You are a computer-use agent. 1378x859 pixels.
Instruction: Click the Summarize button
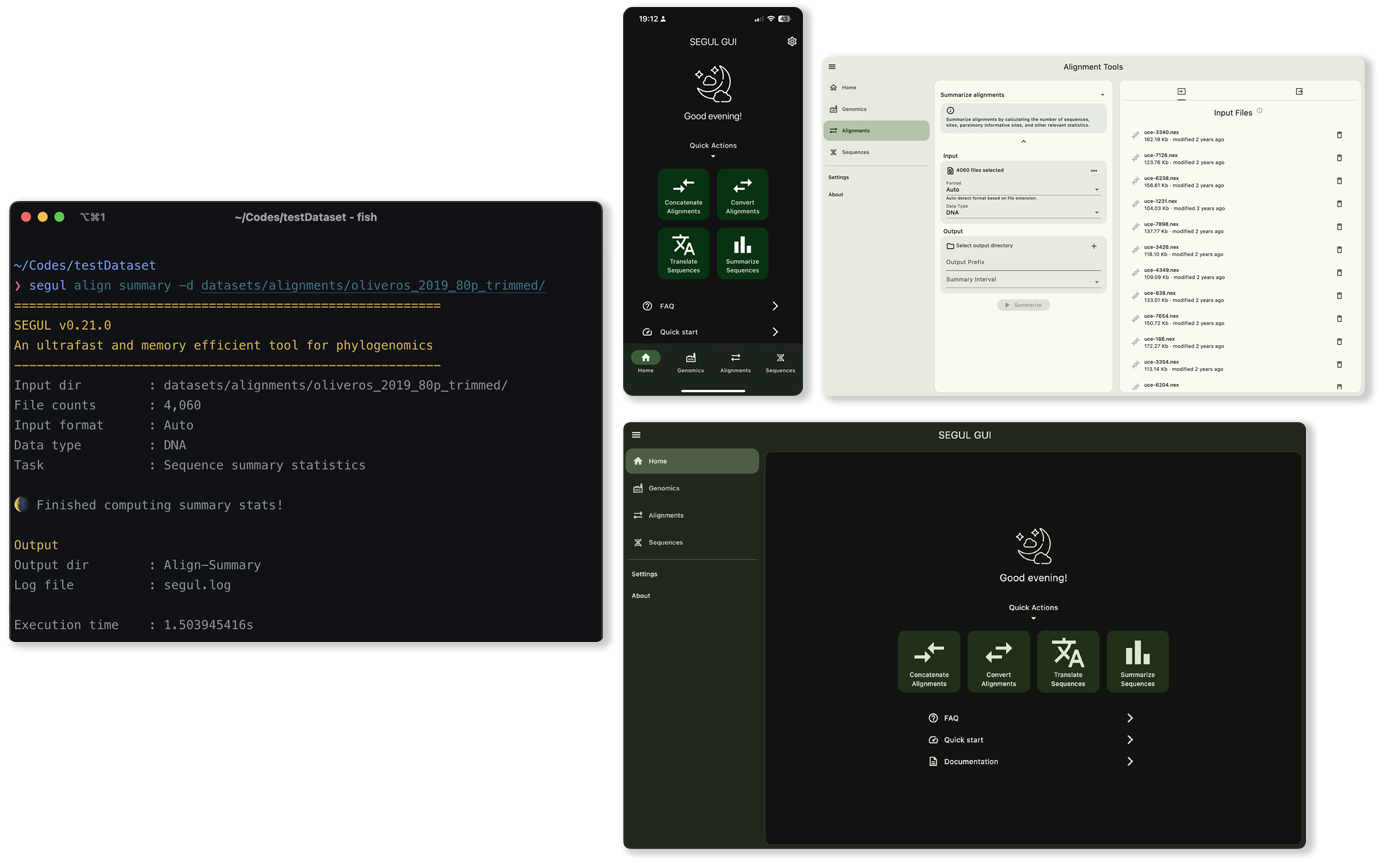(x=1023, y=305)
